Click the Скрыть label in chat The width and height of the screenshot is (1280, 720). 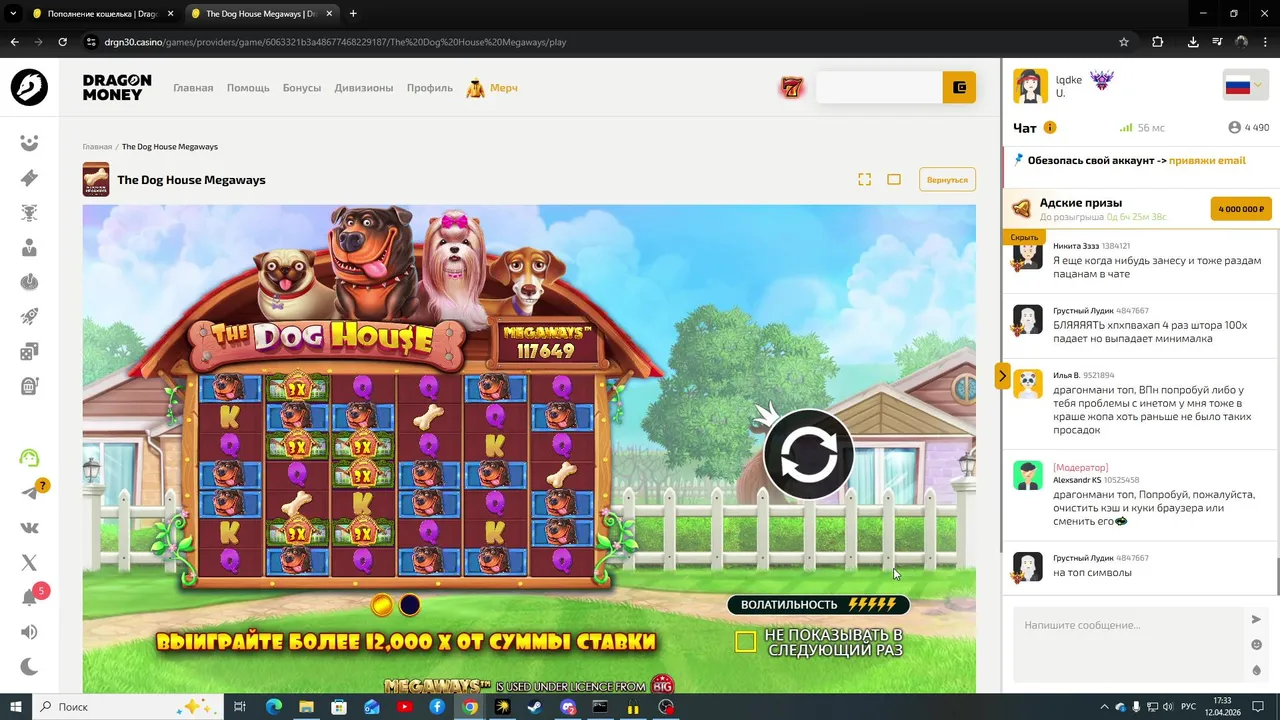click(x=1024, y=237)
